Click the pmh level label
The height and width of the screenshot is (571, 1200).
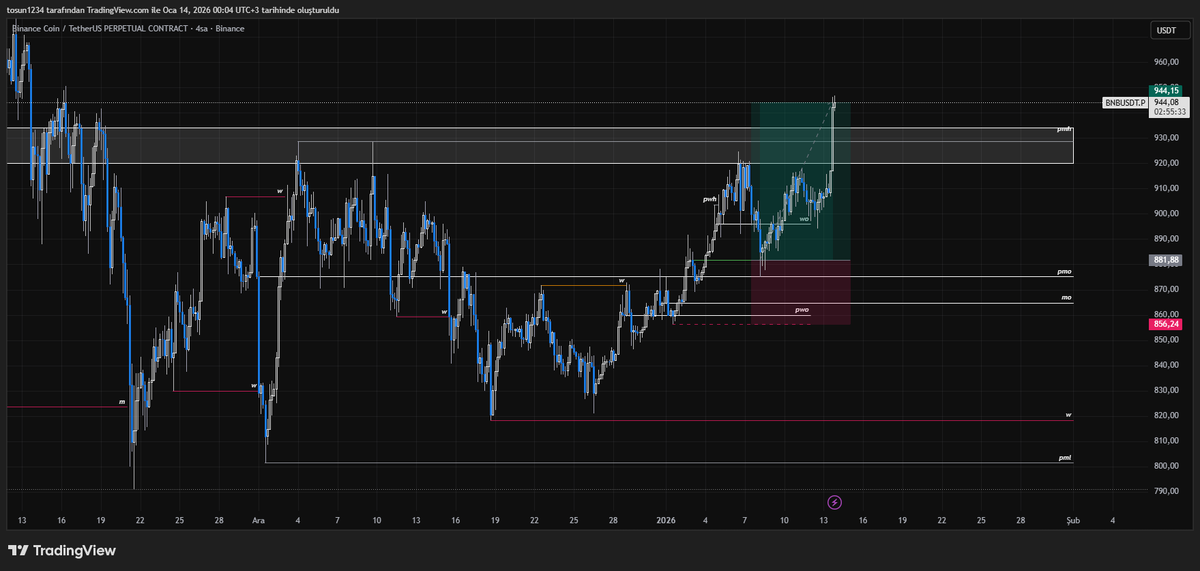pos(1065,129)
